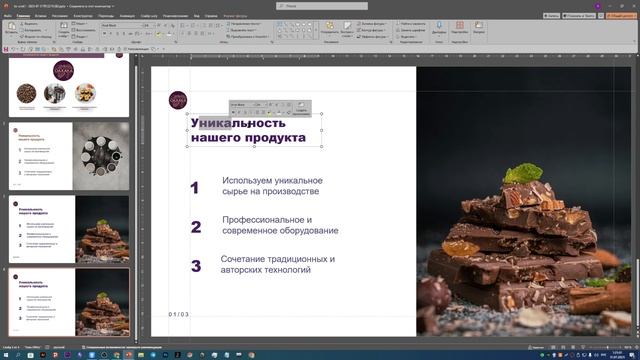
Task: Open the Select (Выделить) dropdown in Editing
Action: tap(406, 36)
